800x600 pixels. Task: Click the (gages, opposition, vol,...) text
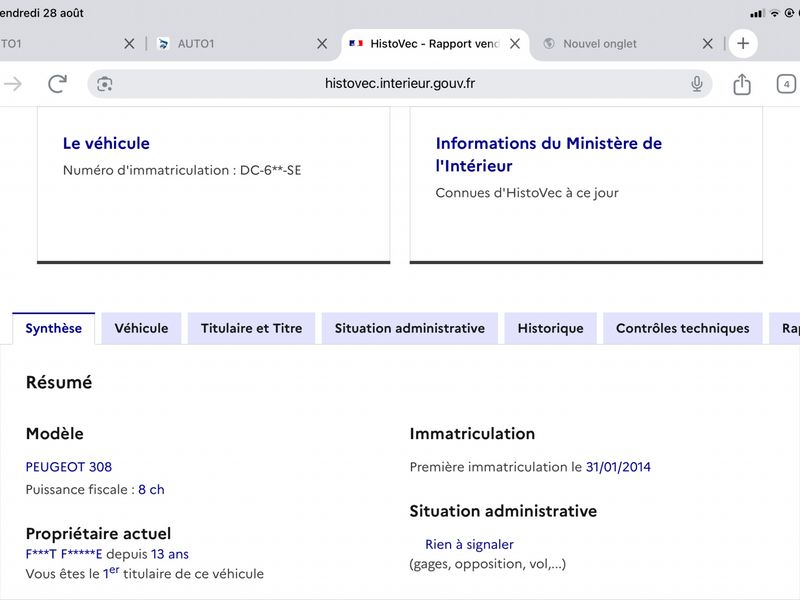pos(488,564)
